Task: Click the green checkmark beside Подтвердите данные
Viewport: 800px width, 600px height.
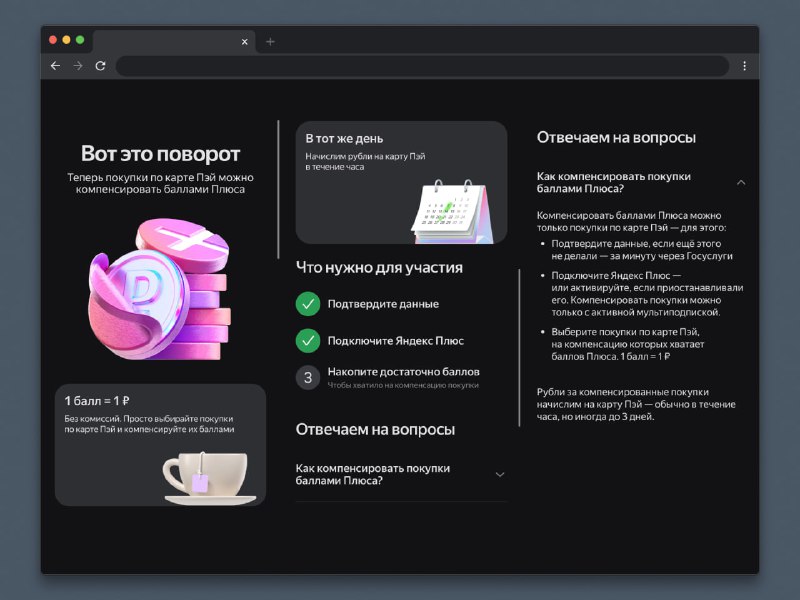Action: coord(308,304)
